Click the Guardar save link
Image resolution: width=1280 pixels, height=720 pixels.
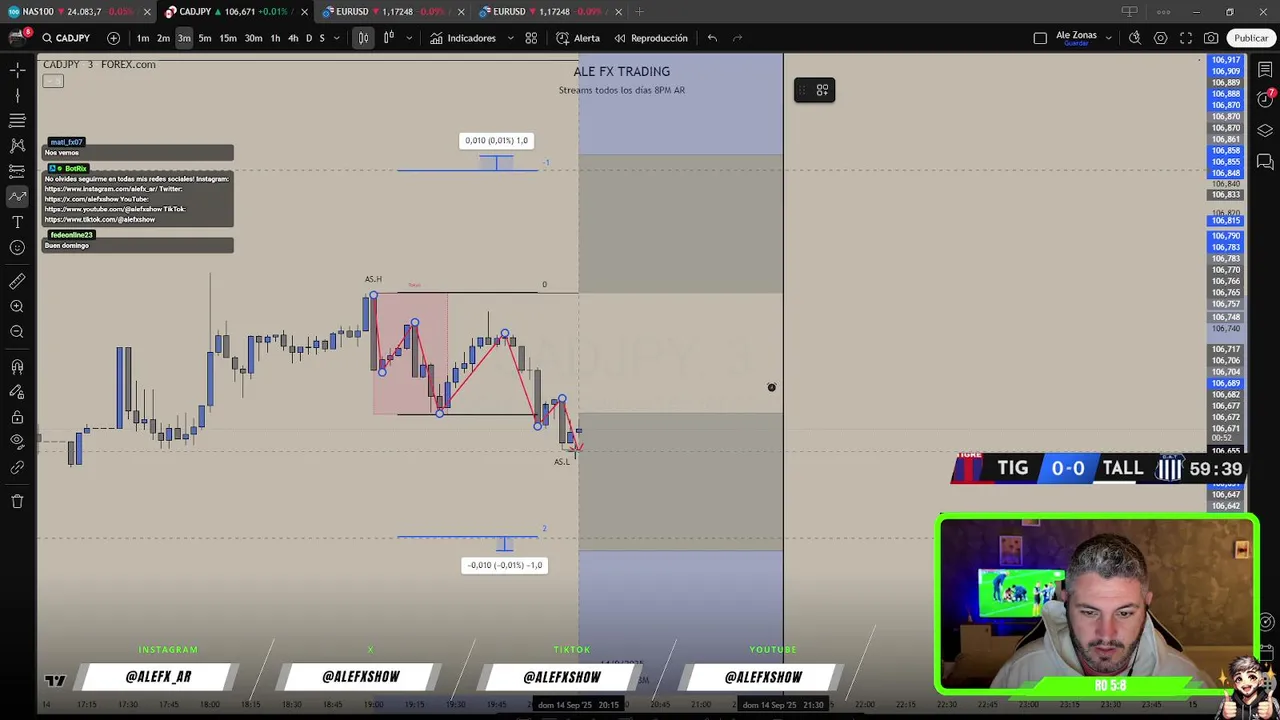tap(1076, 44)
